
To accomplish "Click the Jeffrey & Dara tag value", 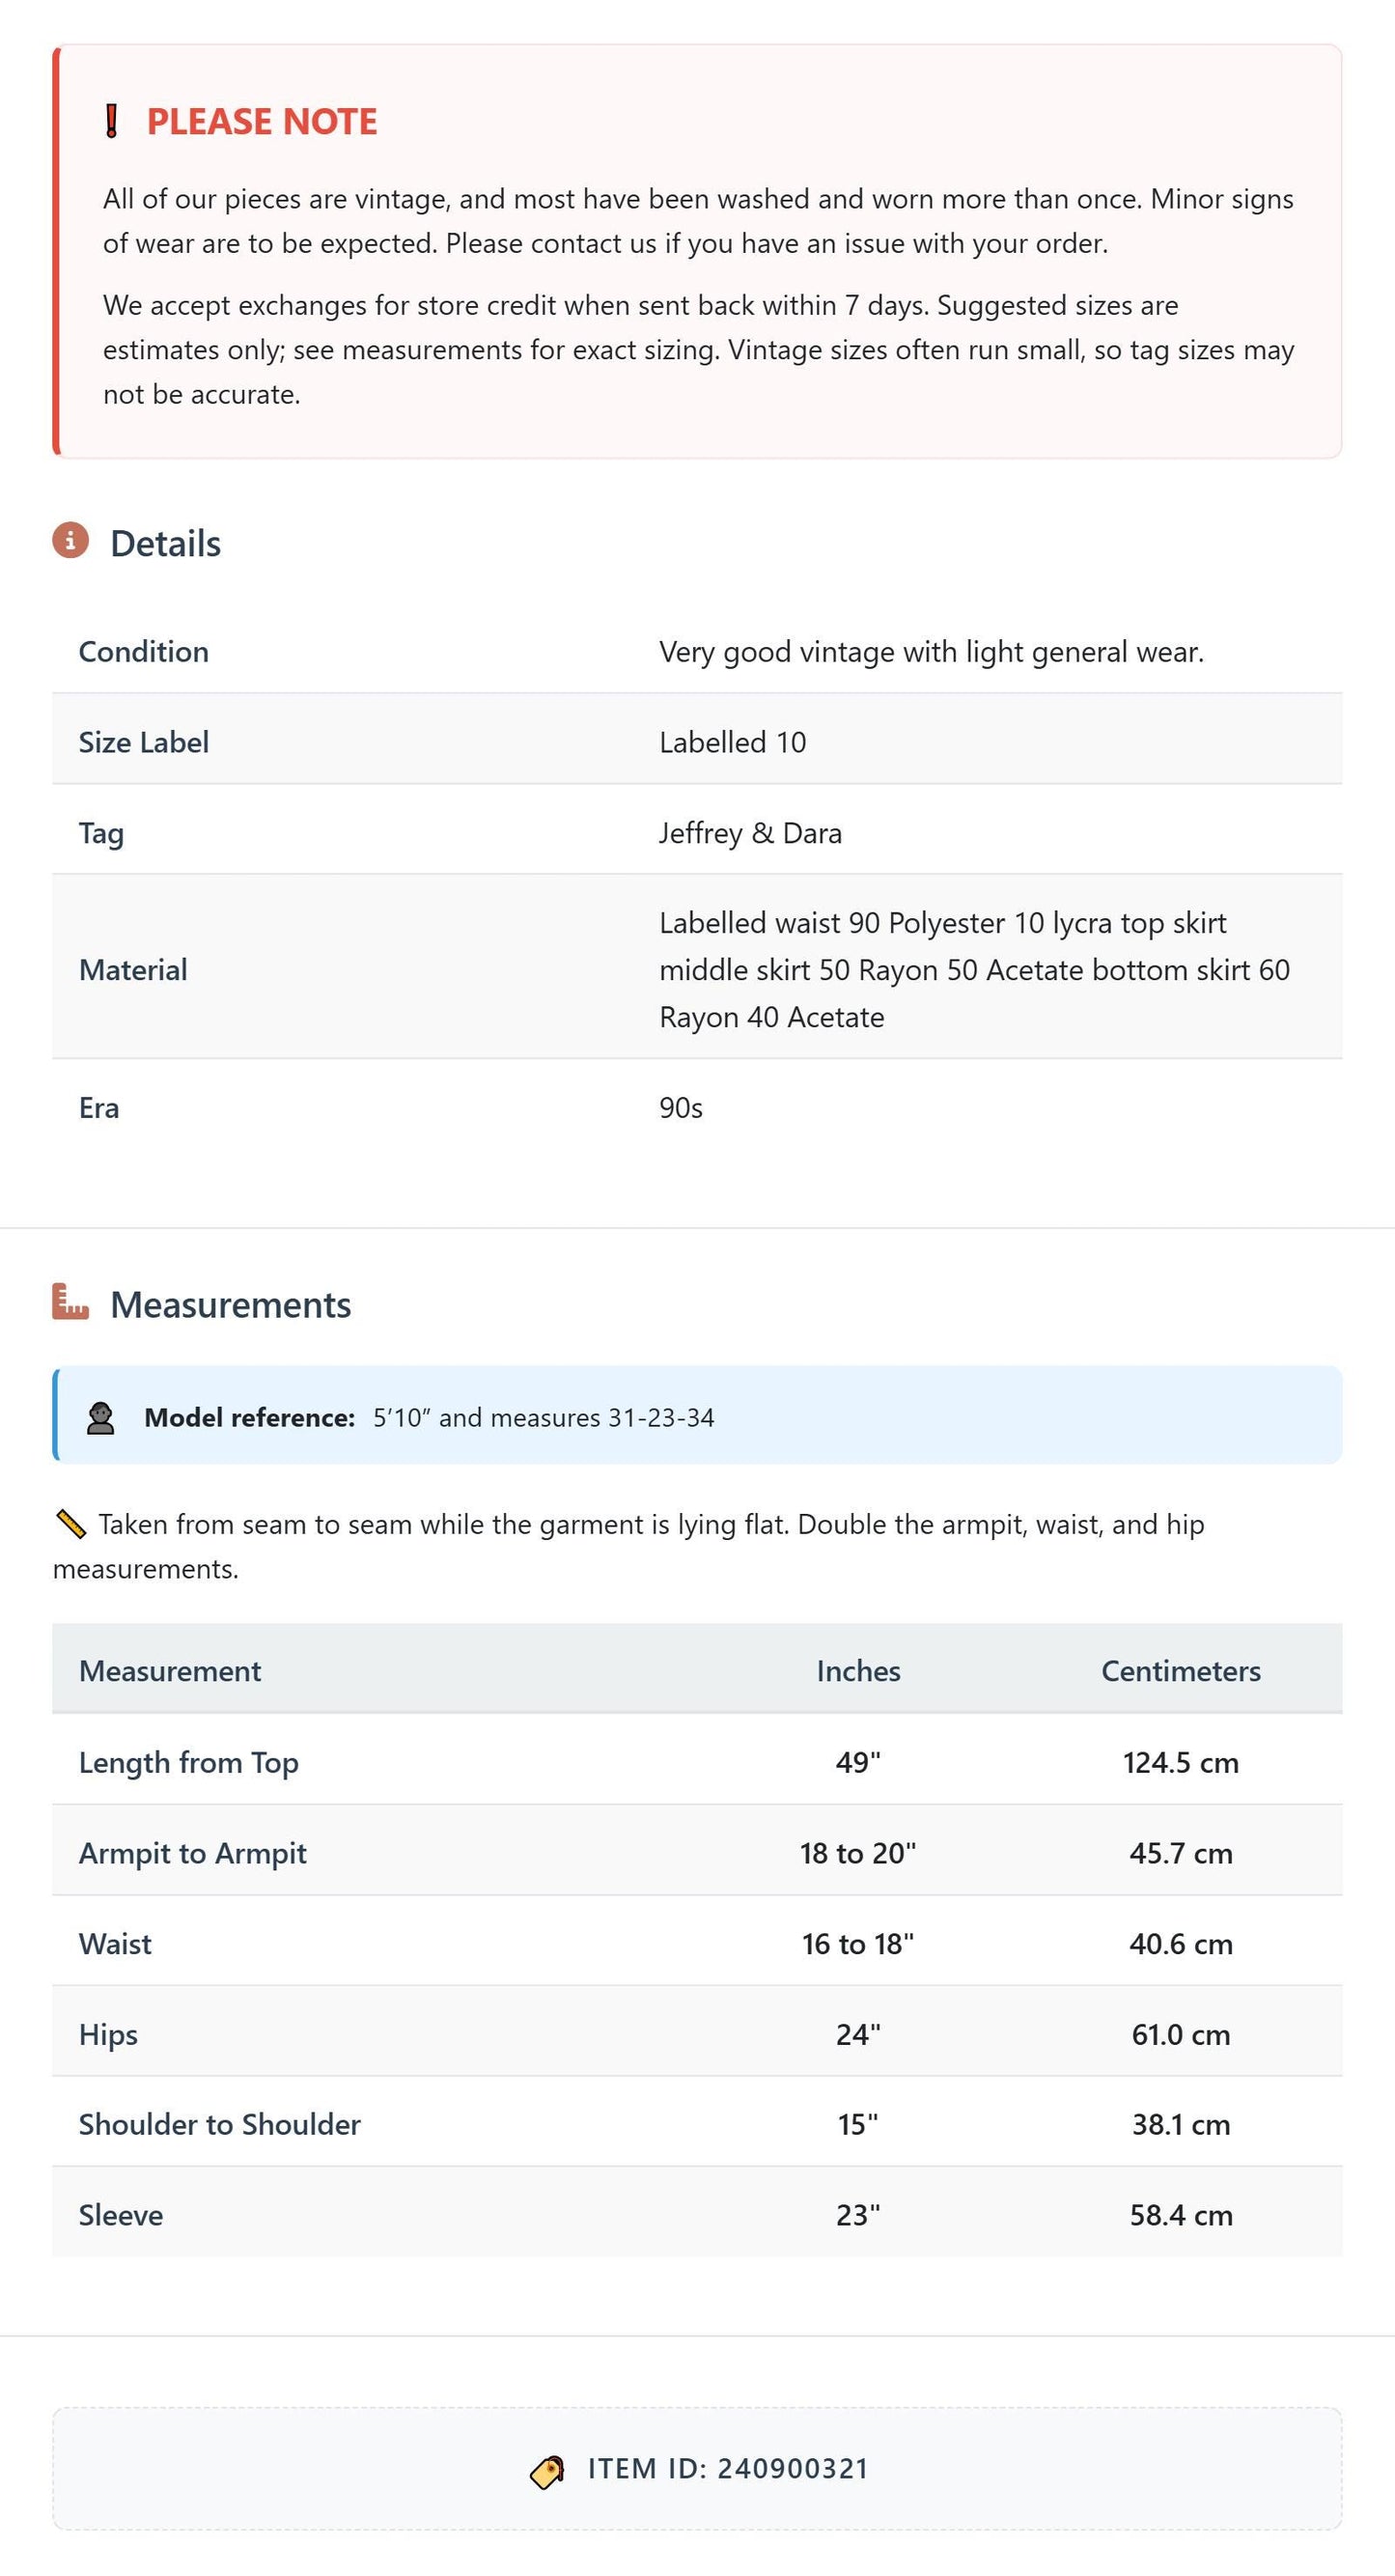I will tap(750, 833).
